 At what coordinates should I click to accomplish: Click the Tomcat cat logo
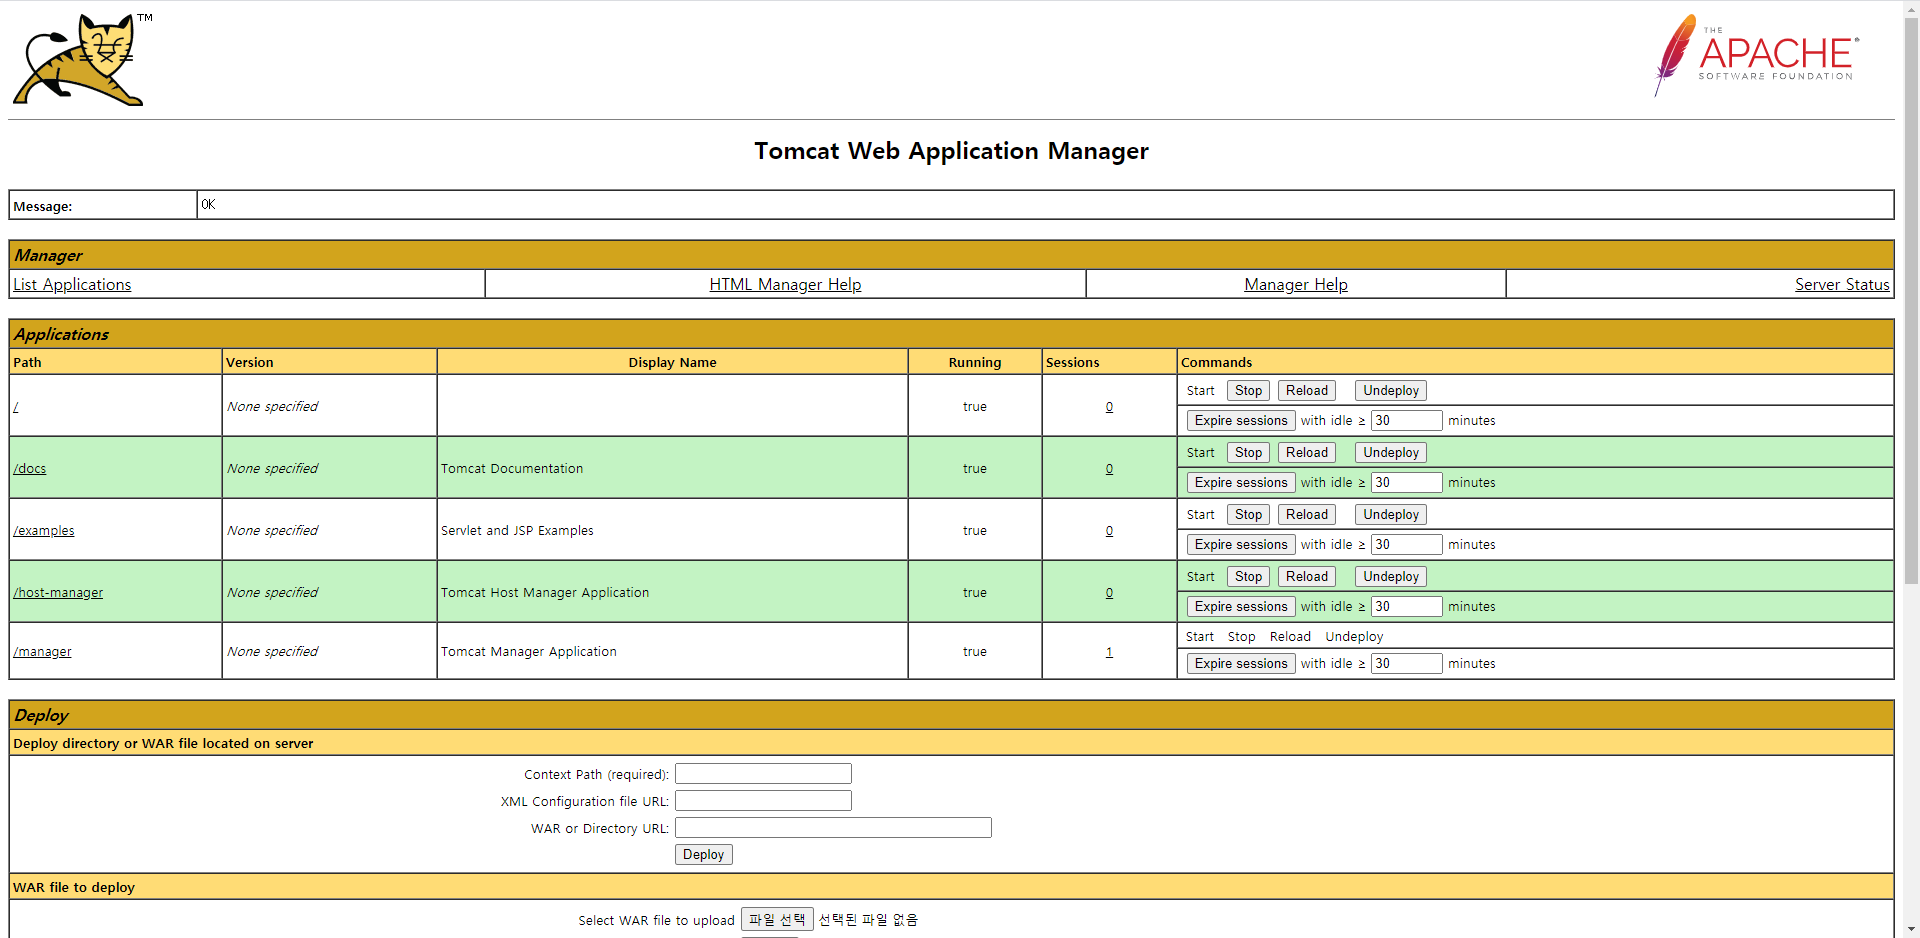coord(80,59)
